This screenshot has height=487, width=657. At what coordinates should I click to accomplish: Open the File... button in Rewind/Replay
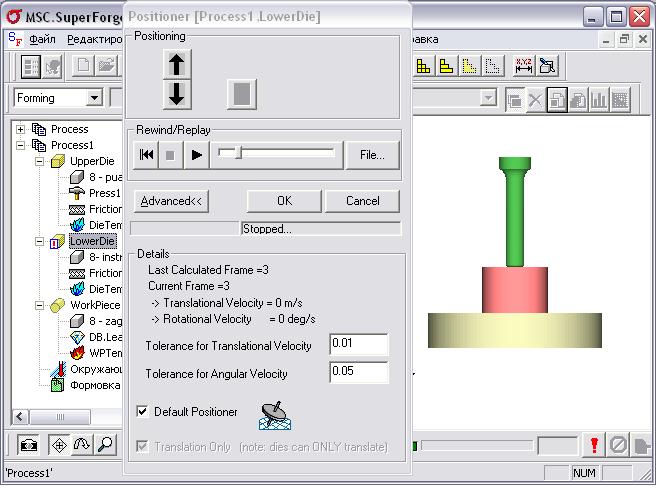click(372, 155)
